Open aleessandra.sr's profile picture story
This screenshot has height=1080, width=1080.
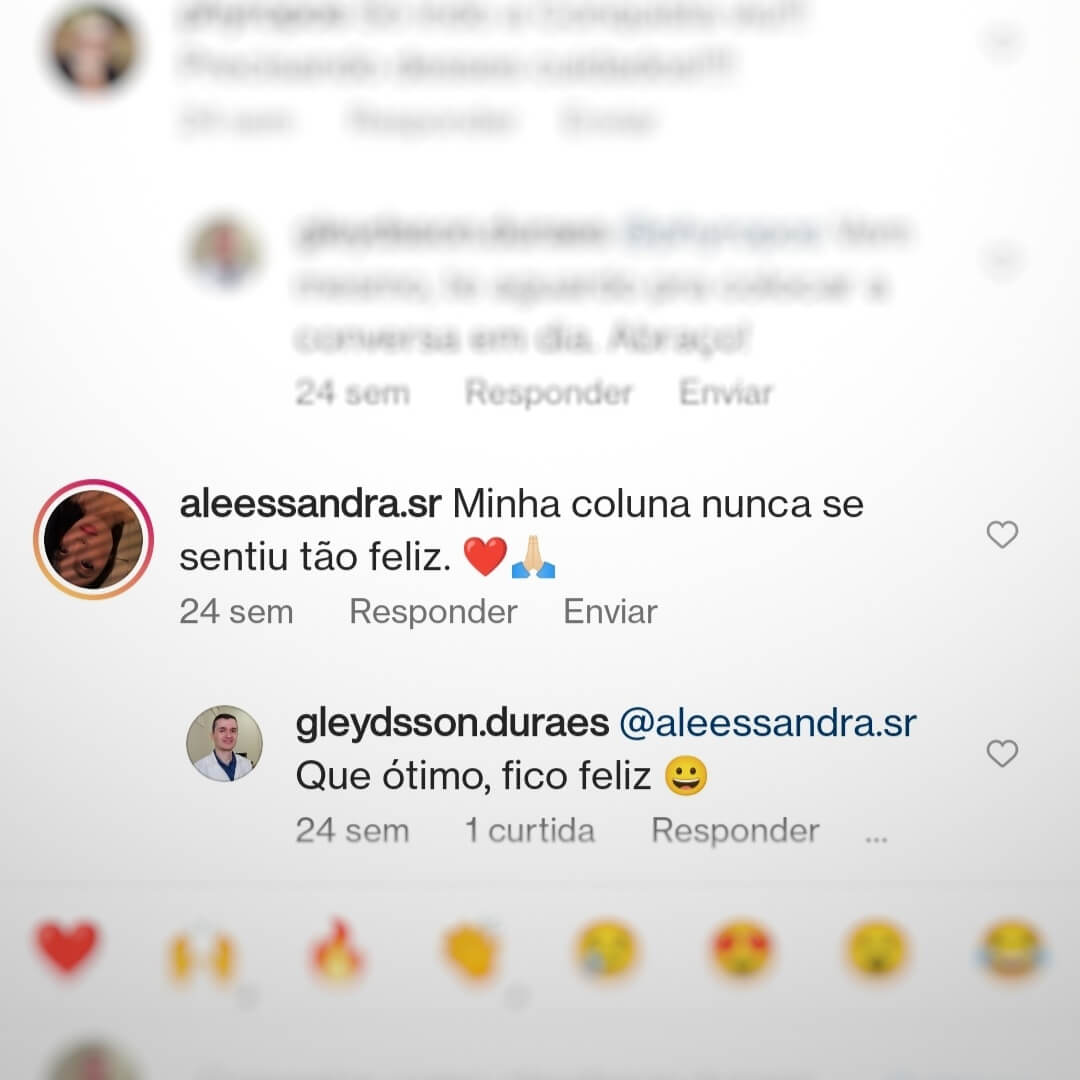tap(94, 539)
